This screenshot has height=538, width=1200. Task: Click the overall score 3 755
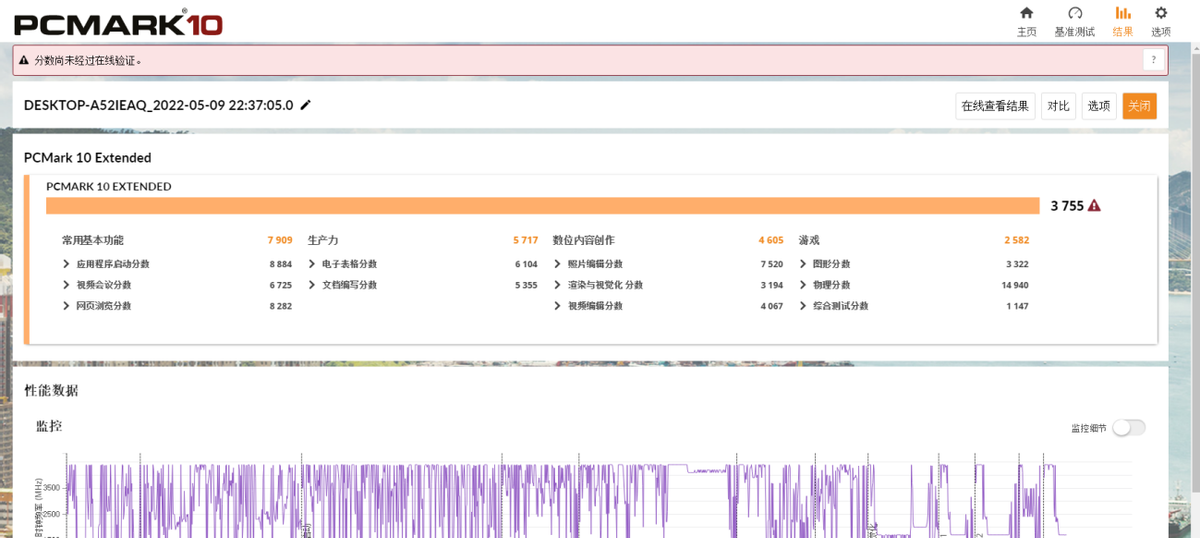pyautogui.click(x=1067, y=206)
